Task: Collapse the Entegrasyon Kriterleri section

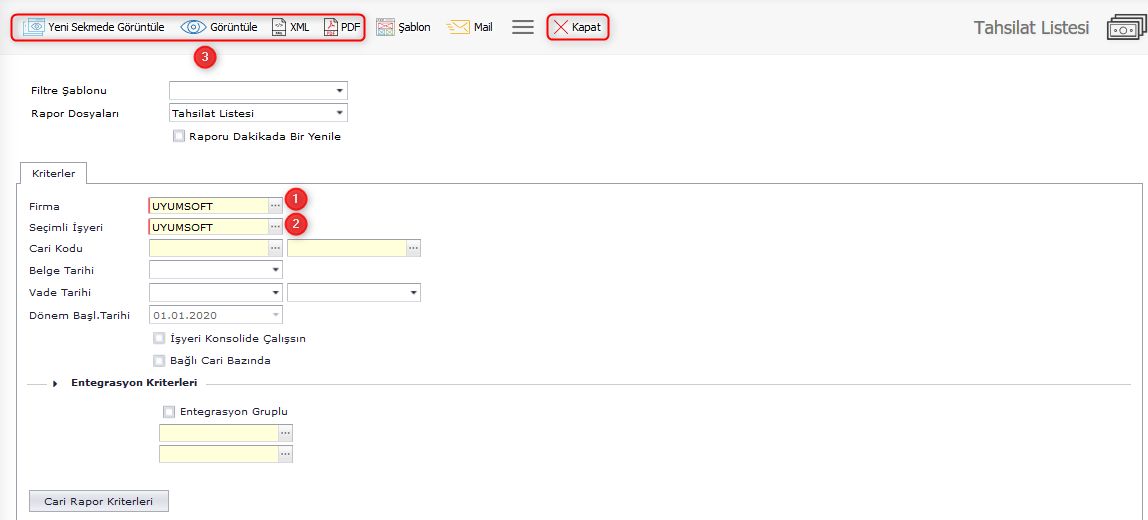Action: point(55,383)
